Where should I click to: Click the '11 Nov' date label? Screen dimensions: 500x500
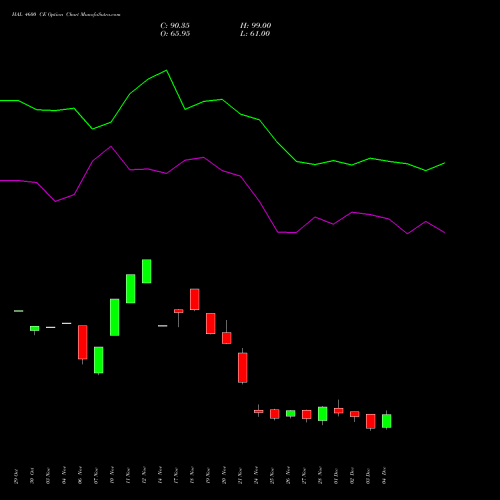pyautogui.click(x=128, y=476)
